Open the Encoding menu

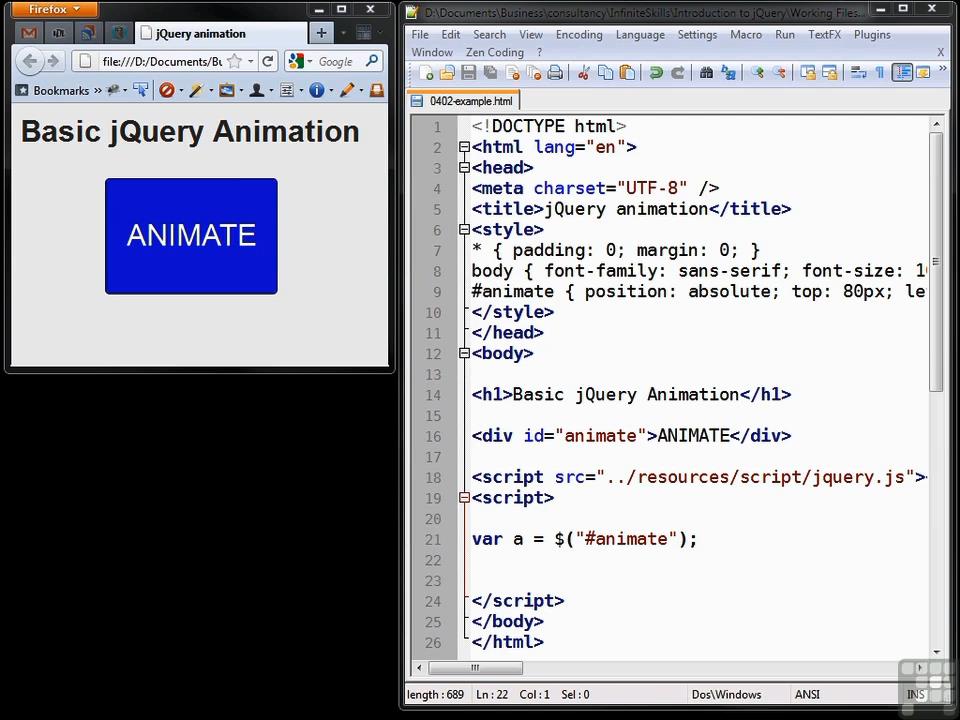(579, 35)
